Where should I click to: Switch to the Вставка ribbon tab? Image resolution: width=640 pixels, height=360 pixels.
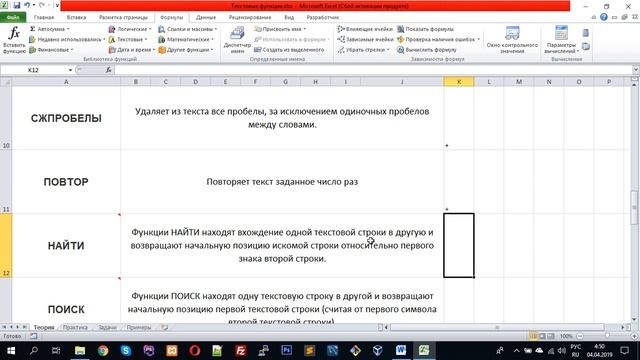coord(76,18)
